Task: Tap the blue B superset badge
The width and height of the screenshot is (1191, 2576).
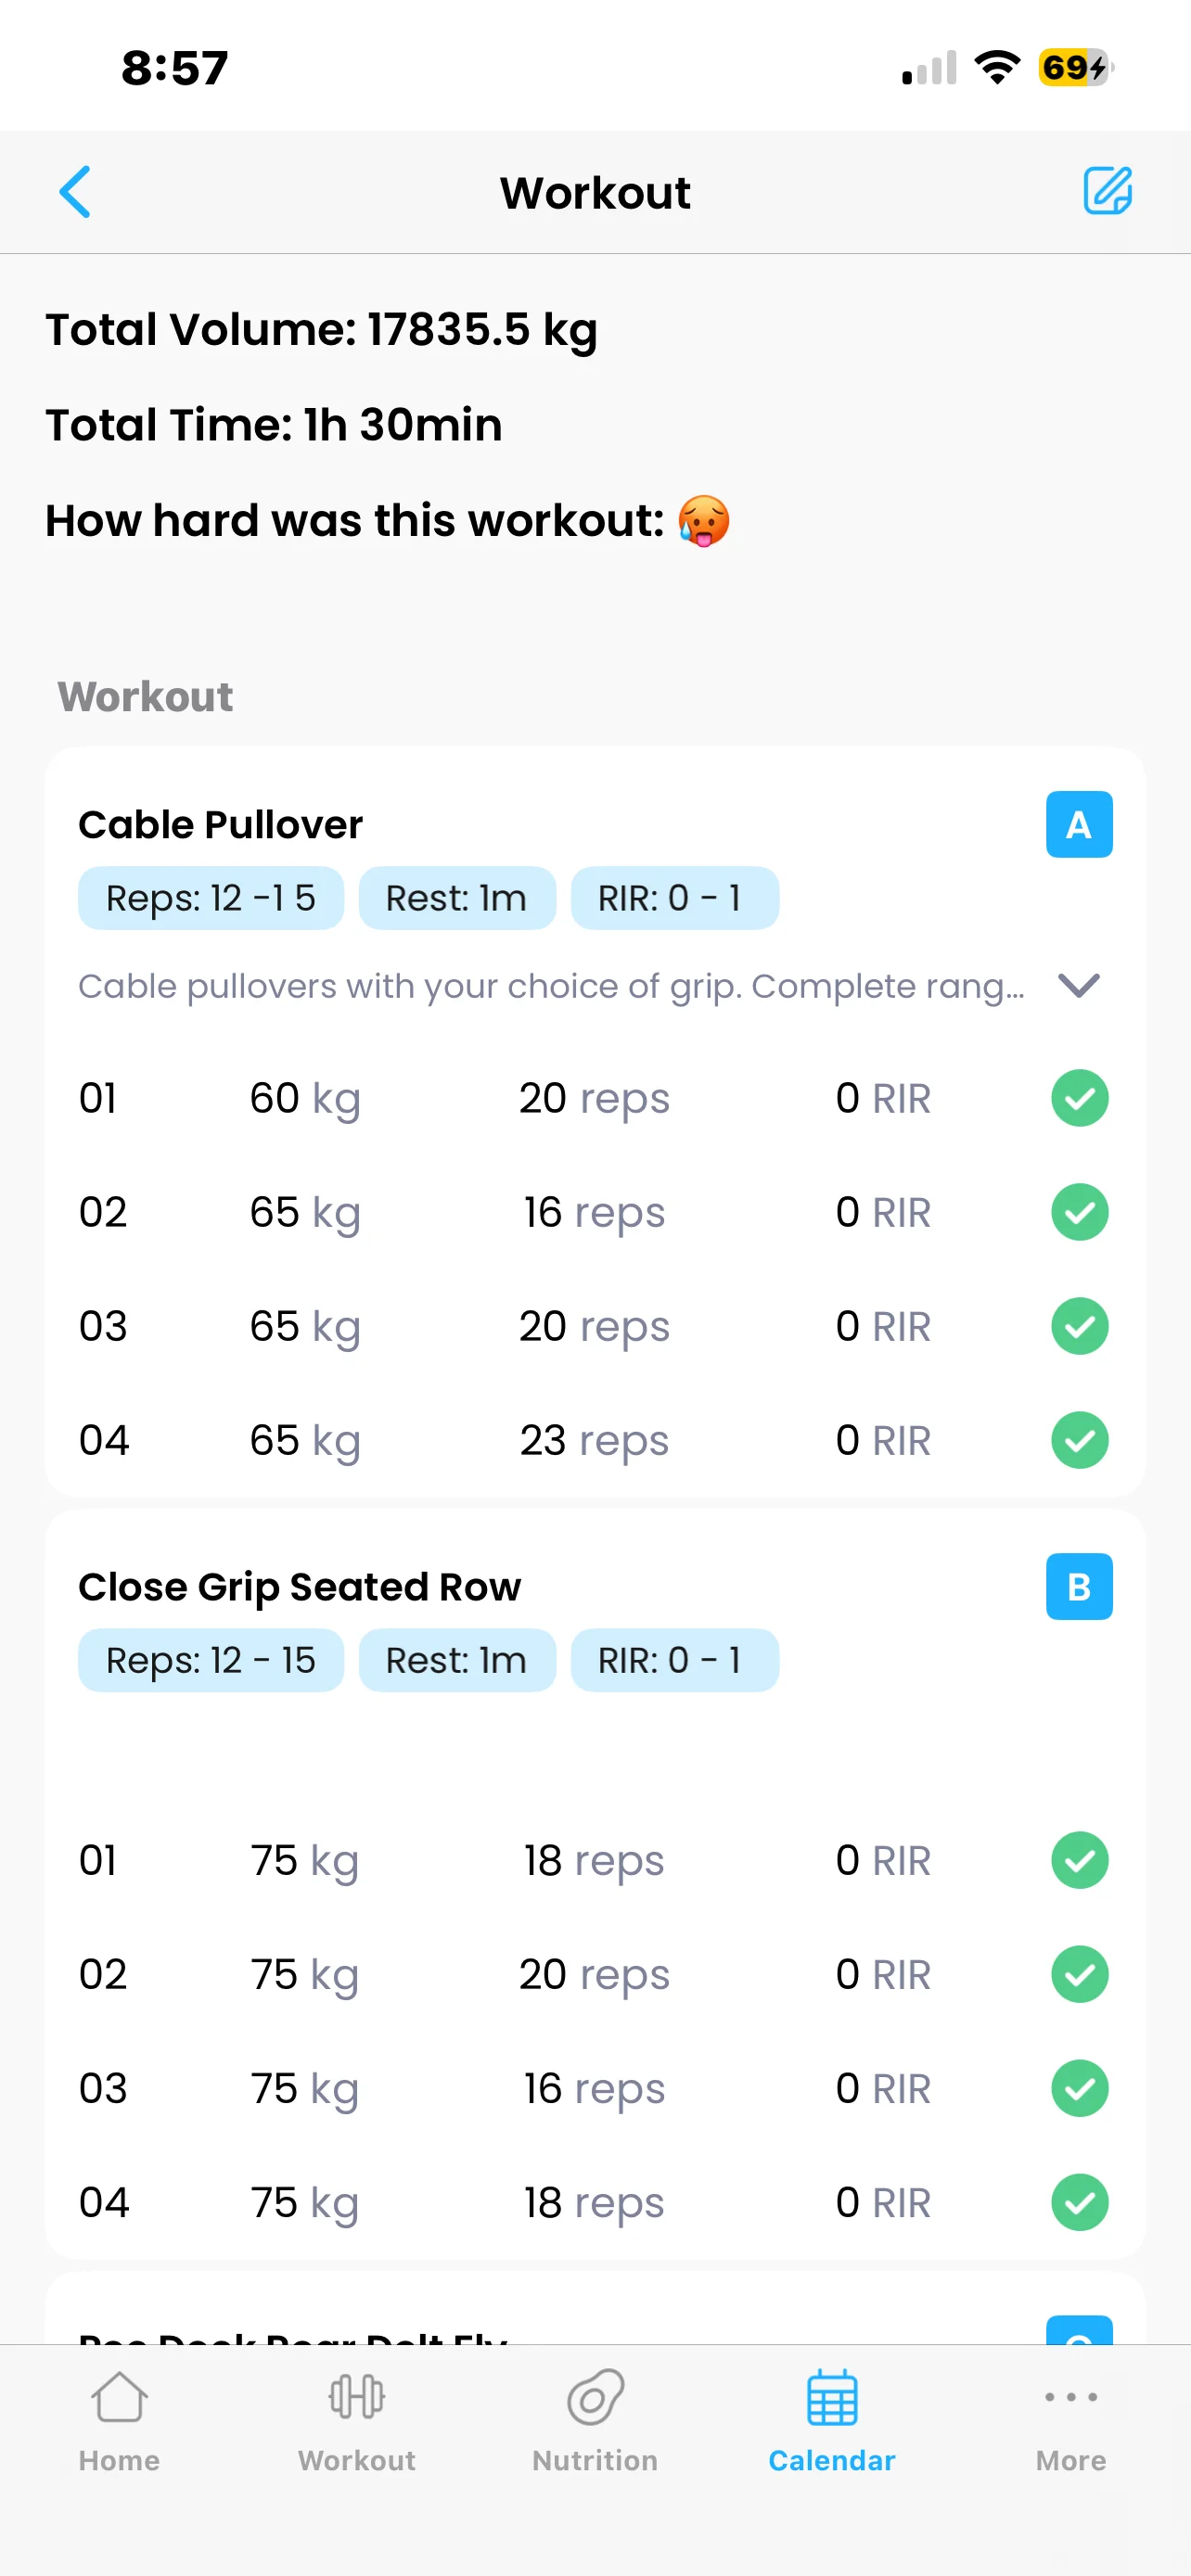Action: [1079, 1586]
